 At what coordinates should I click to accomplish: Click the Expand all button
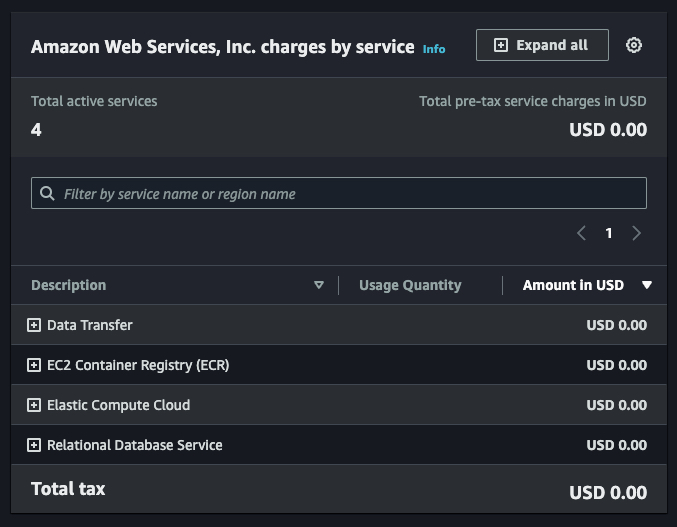(542, 45)
